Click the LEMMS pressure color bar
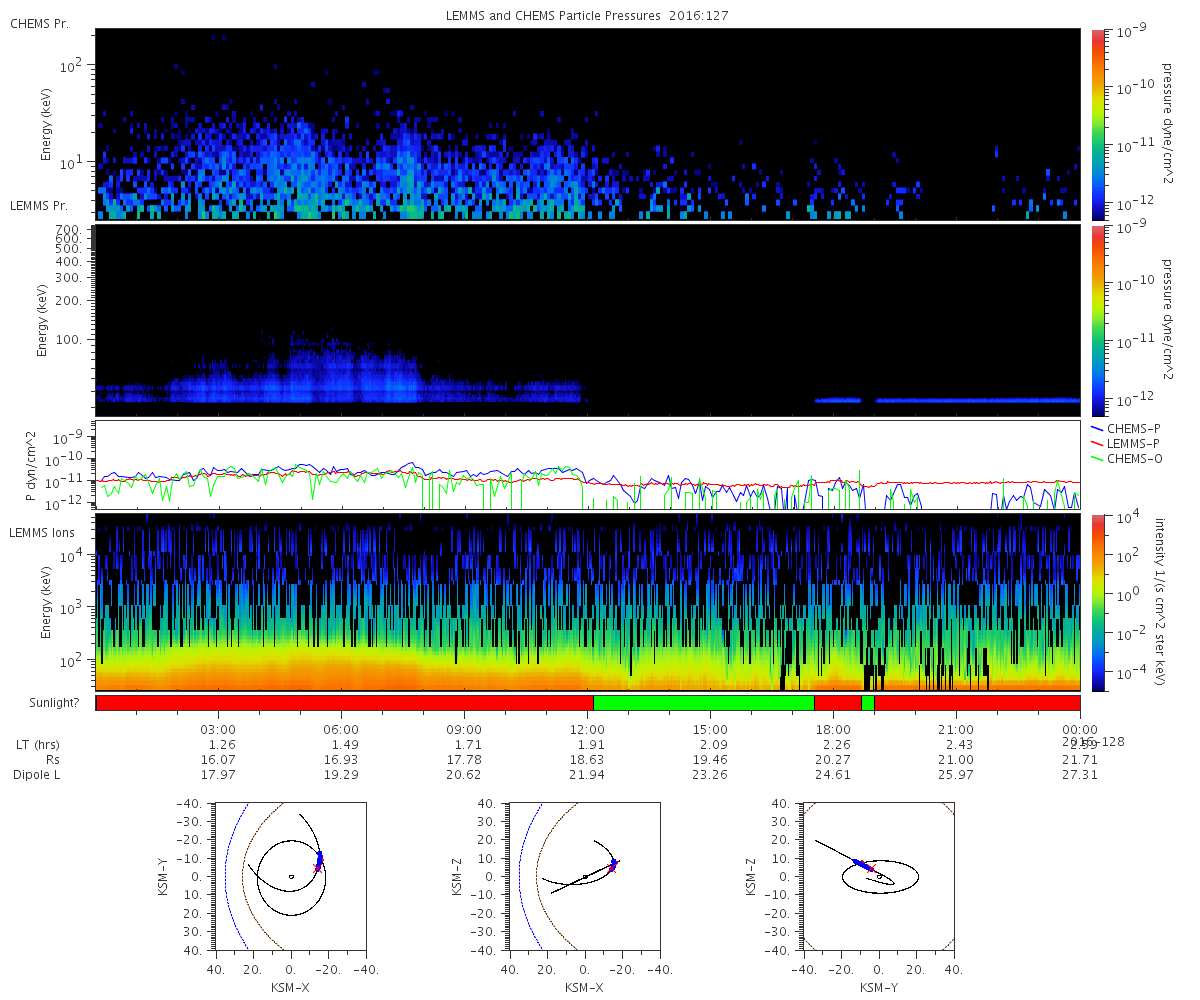The image size is (1200, 1000). 1099,320
